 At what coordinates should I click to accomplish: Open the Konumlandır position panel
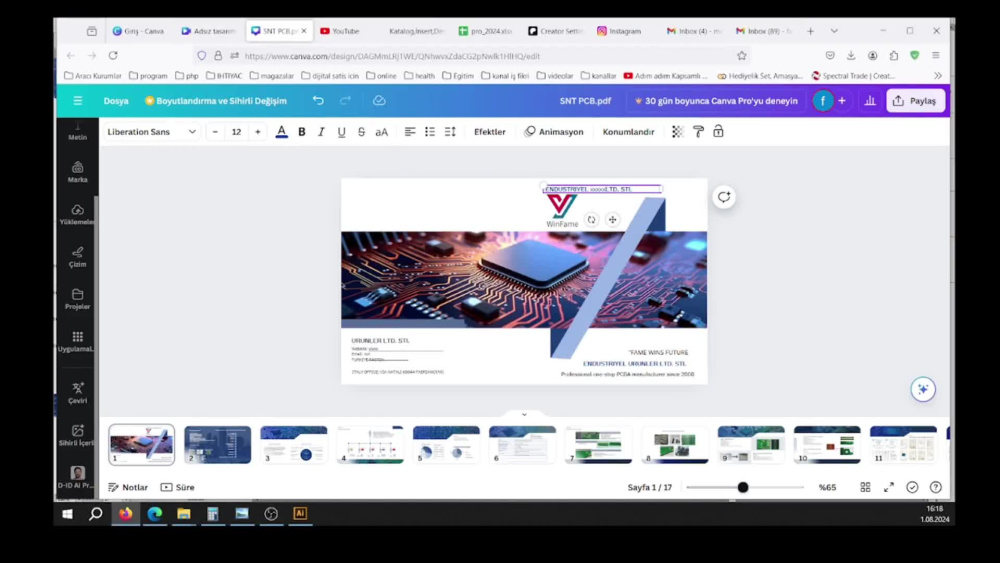(x=628, y=132)
